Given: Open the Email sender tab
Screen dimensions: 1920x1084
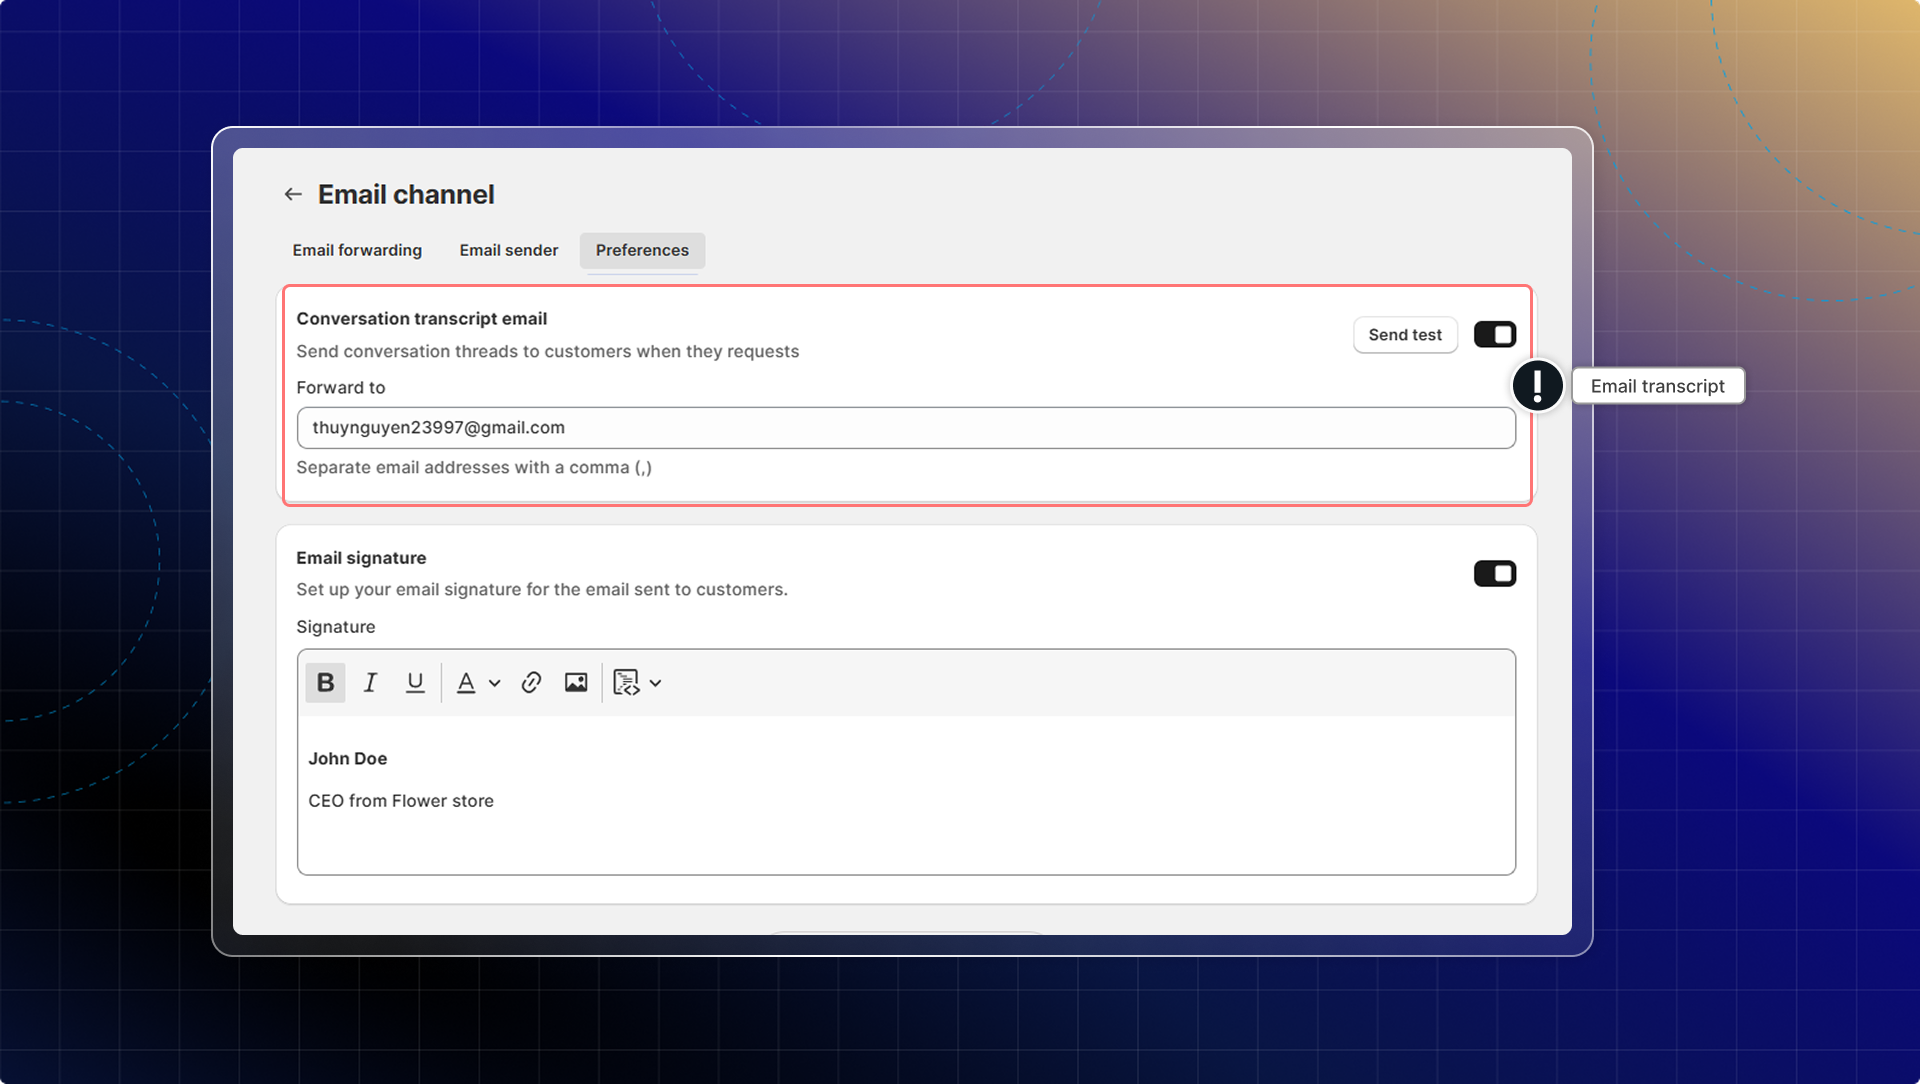Looking at the screenshot, I should point(508,250).
